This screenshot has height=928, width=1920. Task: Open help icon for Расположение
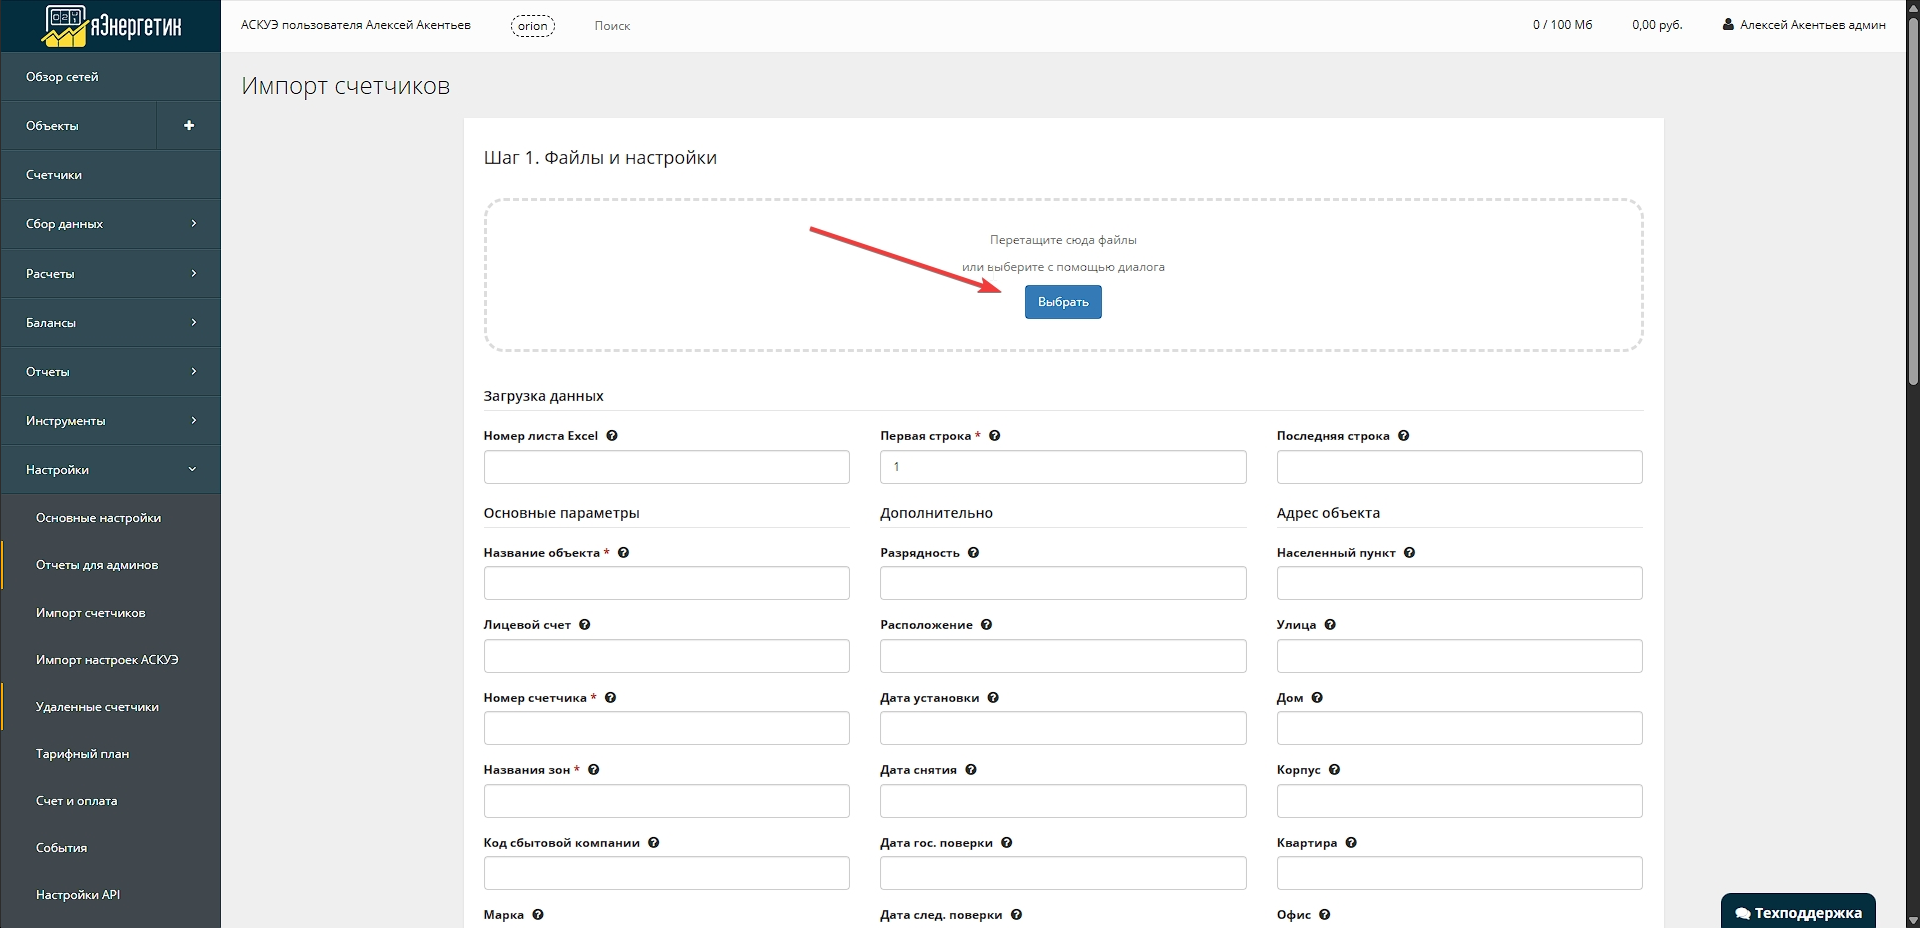click(986, 625)
